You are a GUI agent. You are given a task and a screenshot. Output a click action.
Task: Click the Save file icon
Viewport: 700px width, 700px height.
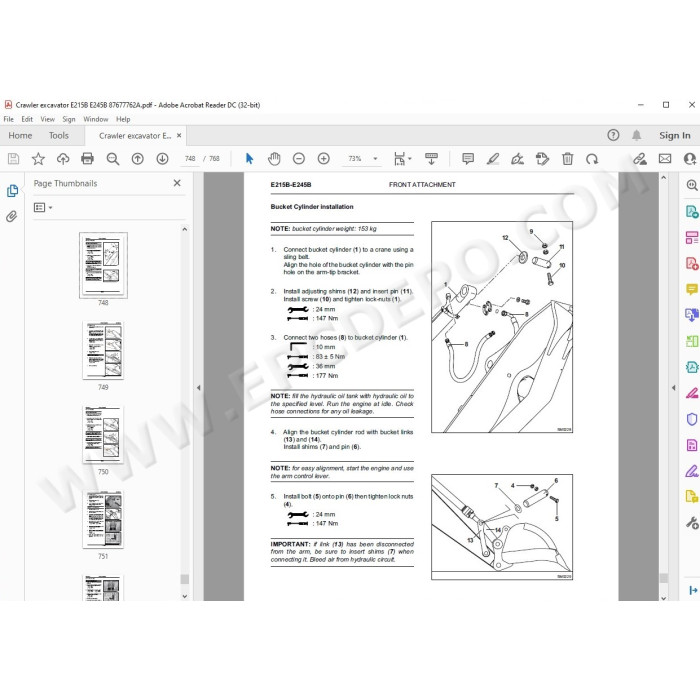point(13,158)
